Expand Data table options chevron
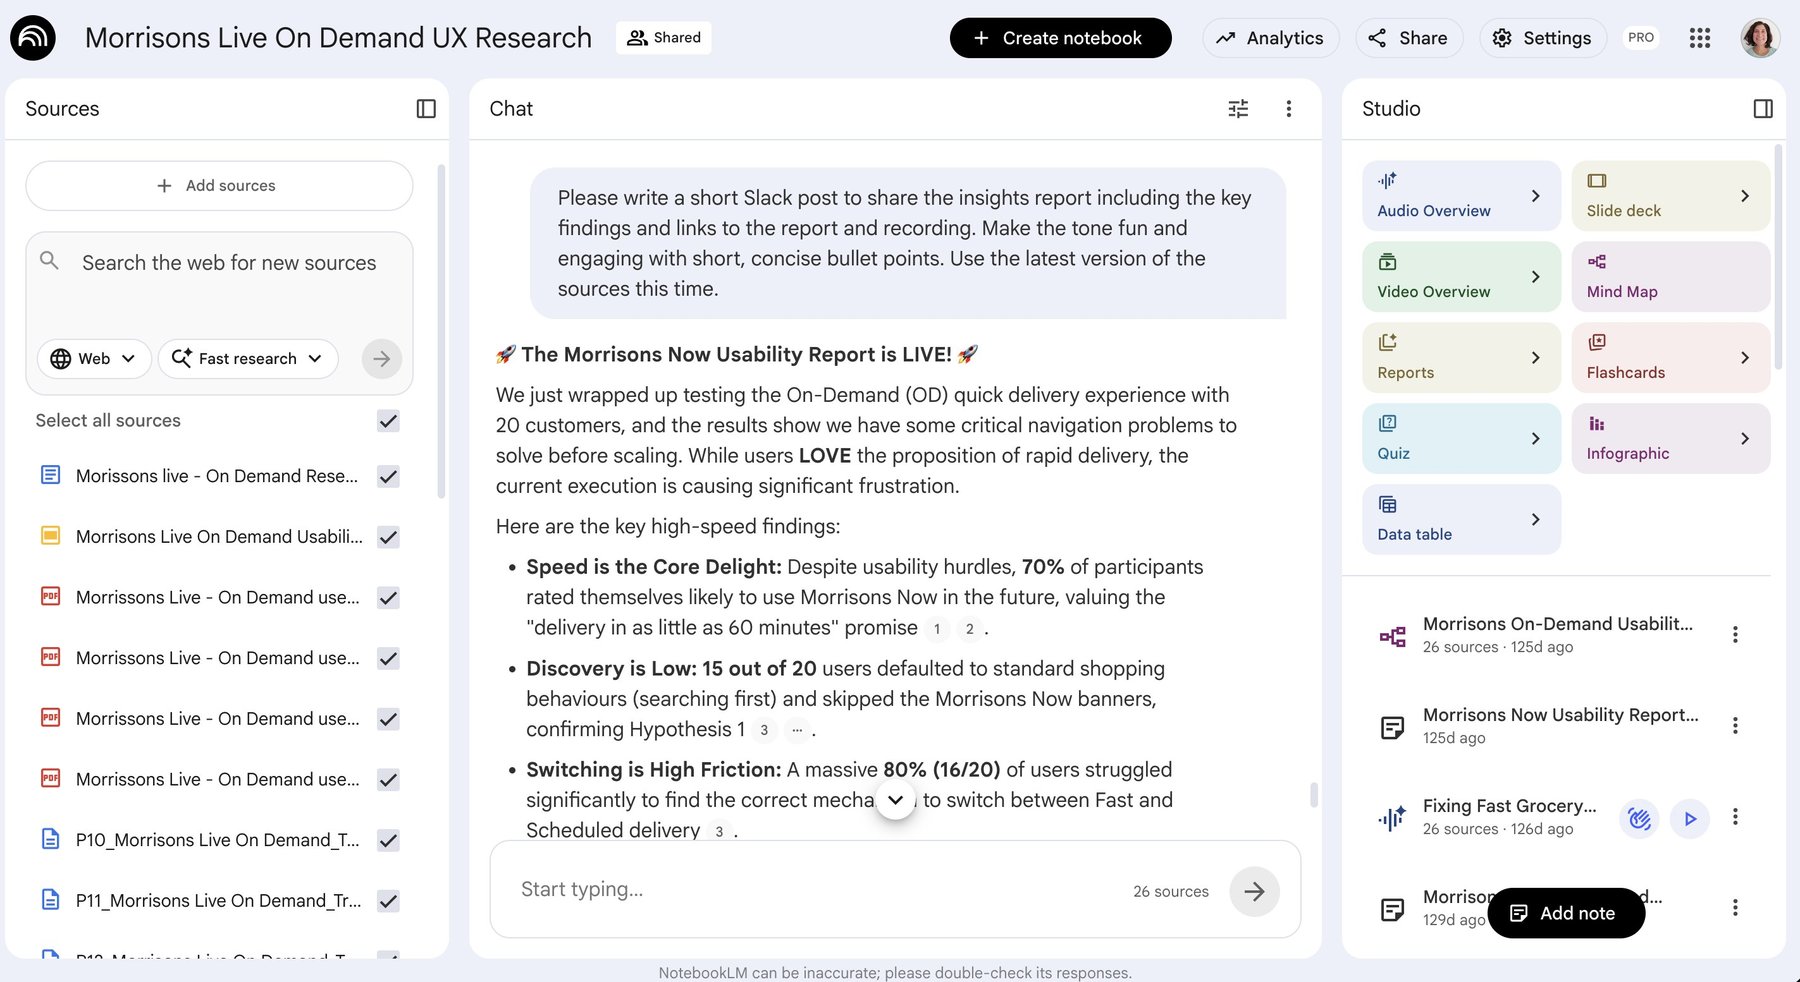The width and height of the screenshot is (1800, 982). (1535, 520)
